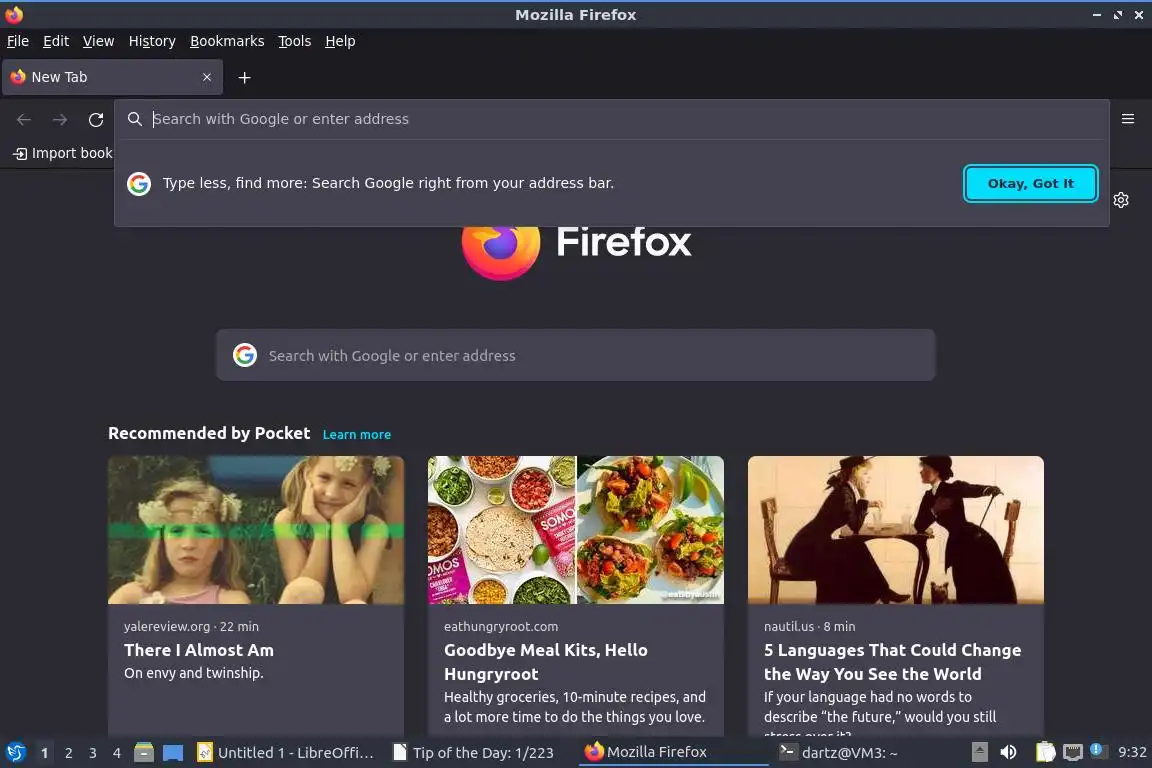Open the Edit menu
This screenshot has height=768, width=1152.
click(56, 41)
